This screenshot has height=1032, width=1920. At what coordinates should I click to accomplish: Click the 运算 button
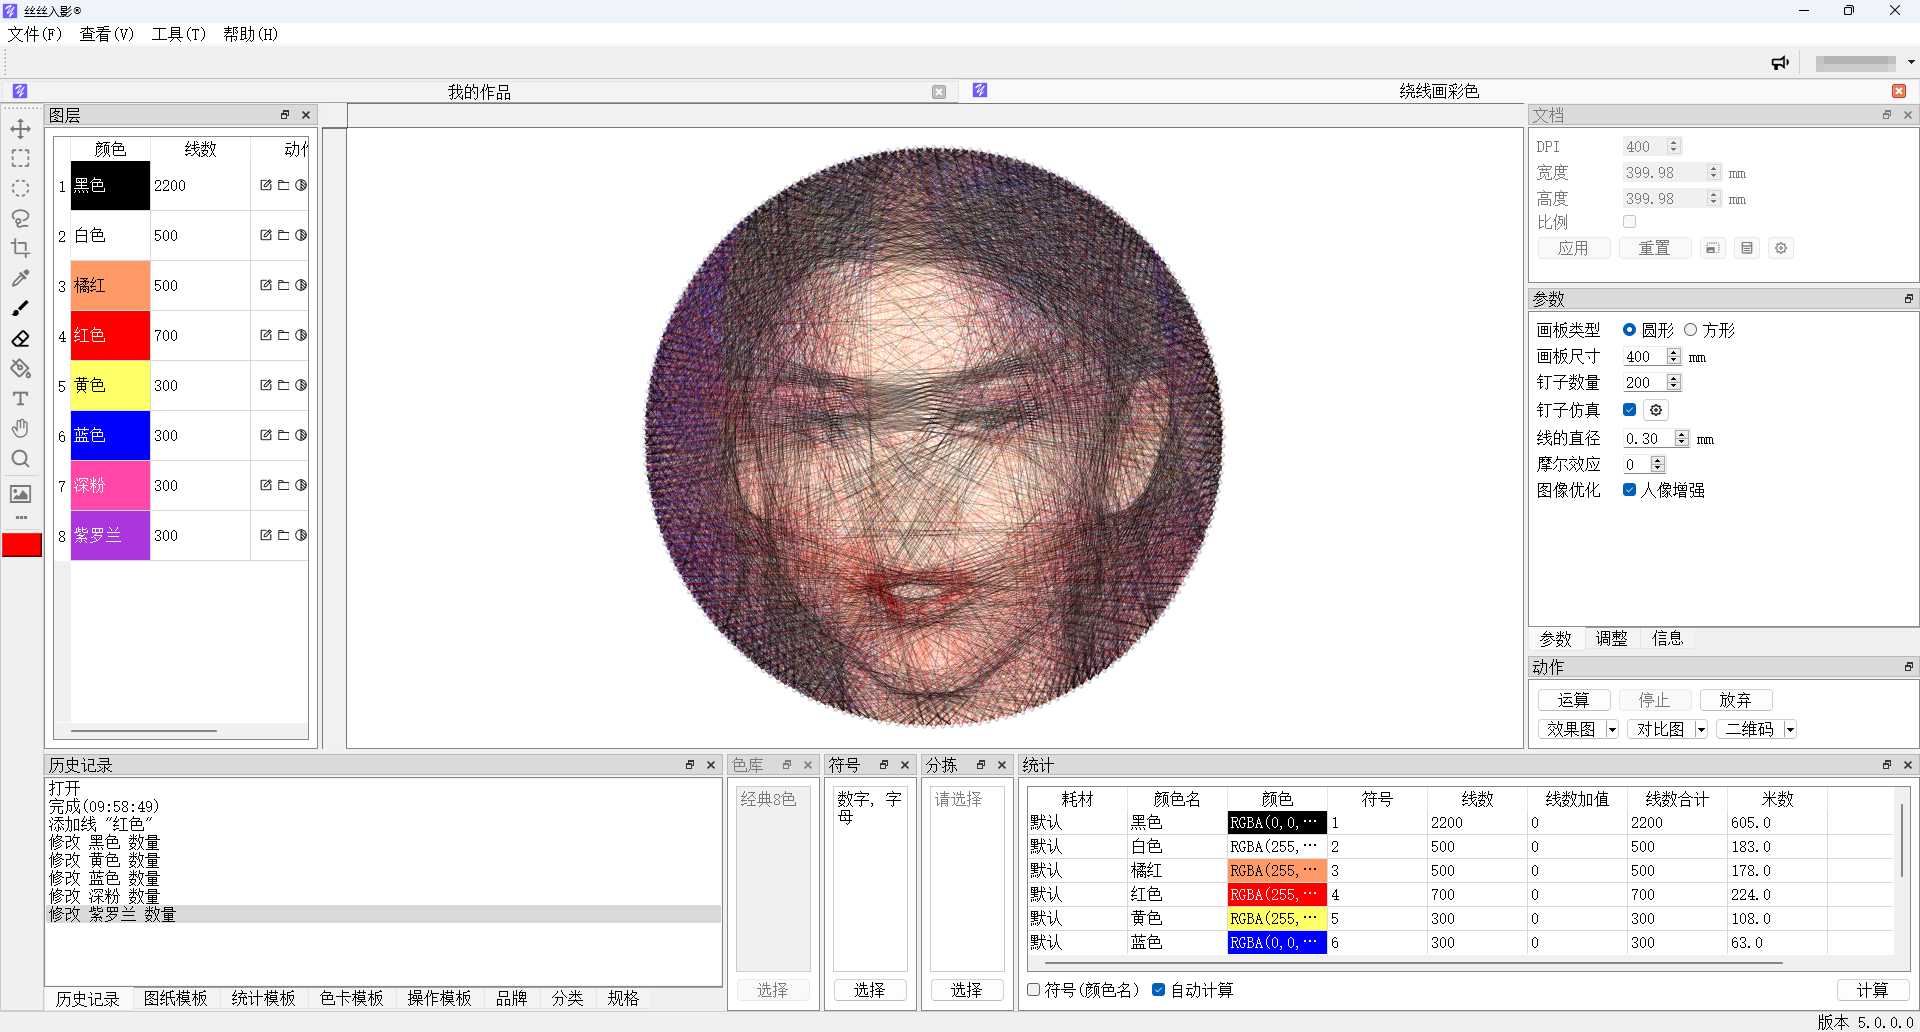1573,700
